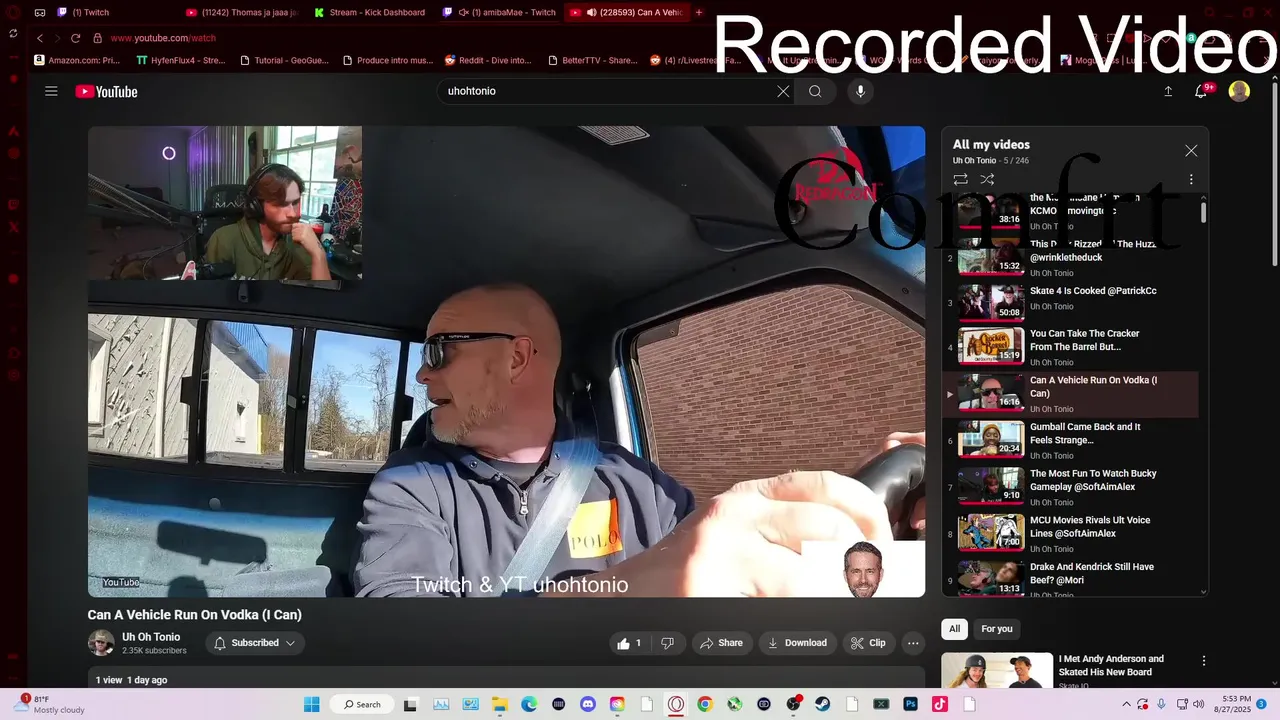Click the browser address bar URL
The image size is (1280, 720).
(x=163, y=38)
